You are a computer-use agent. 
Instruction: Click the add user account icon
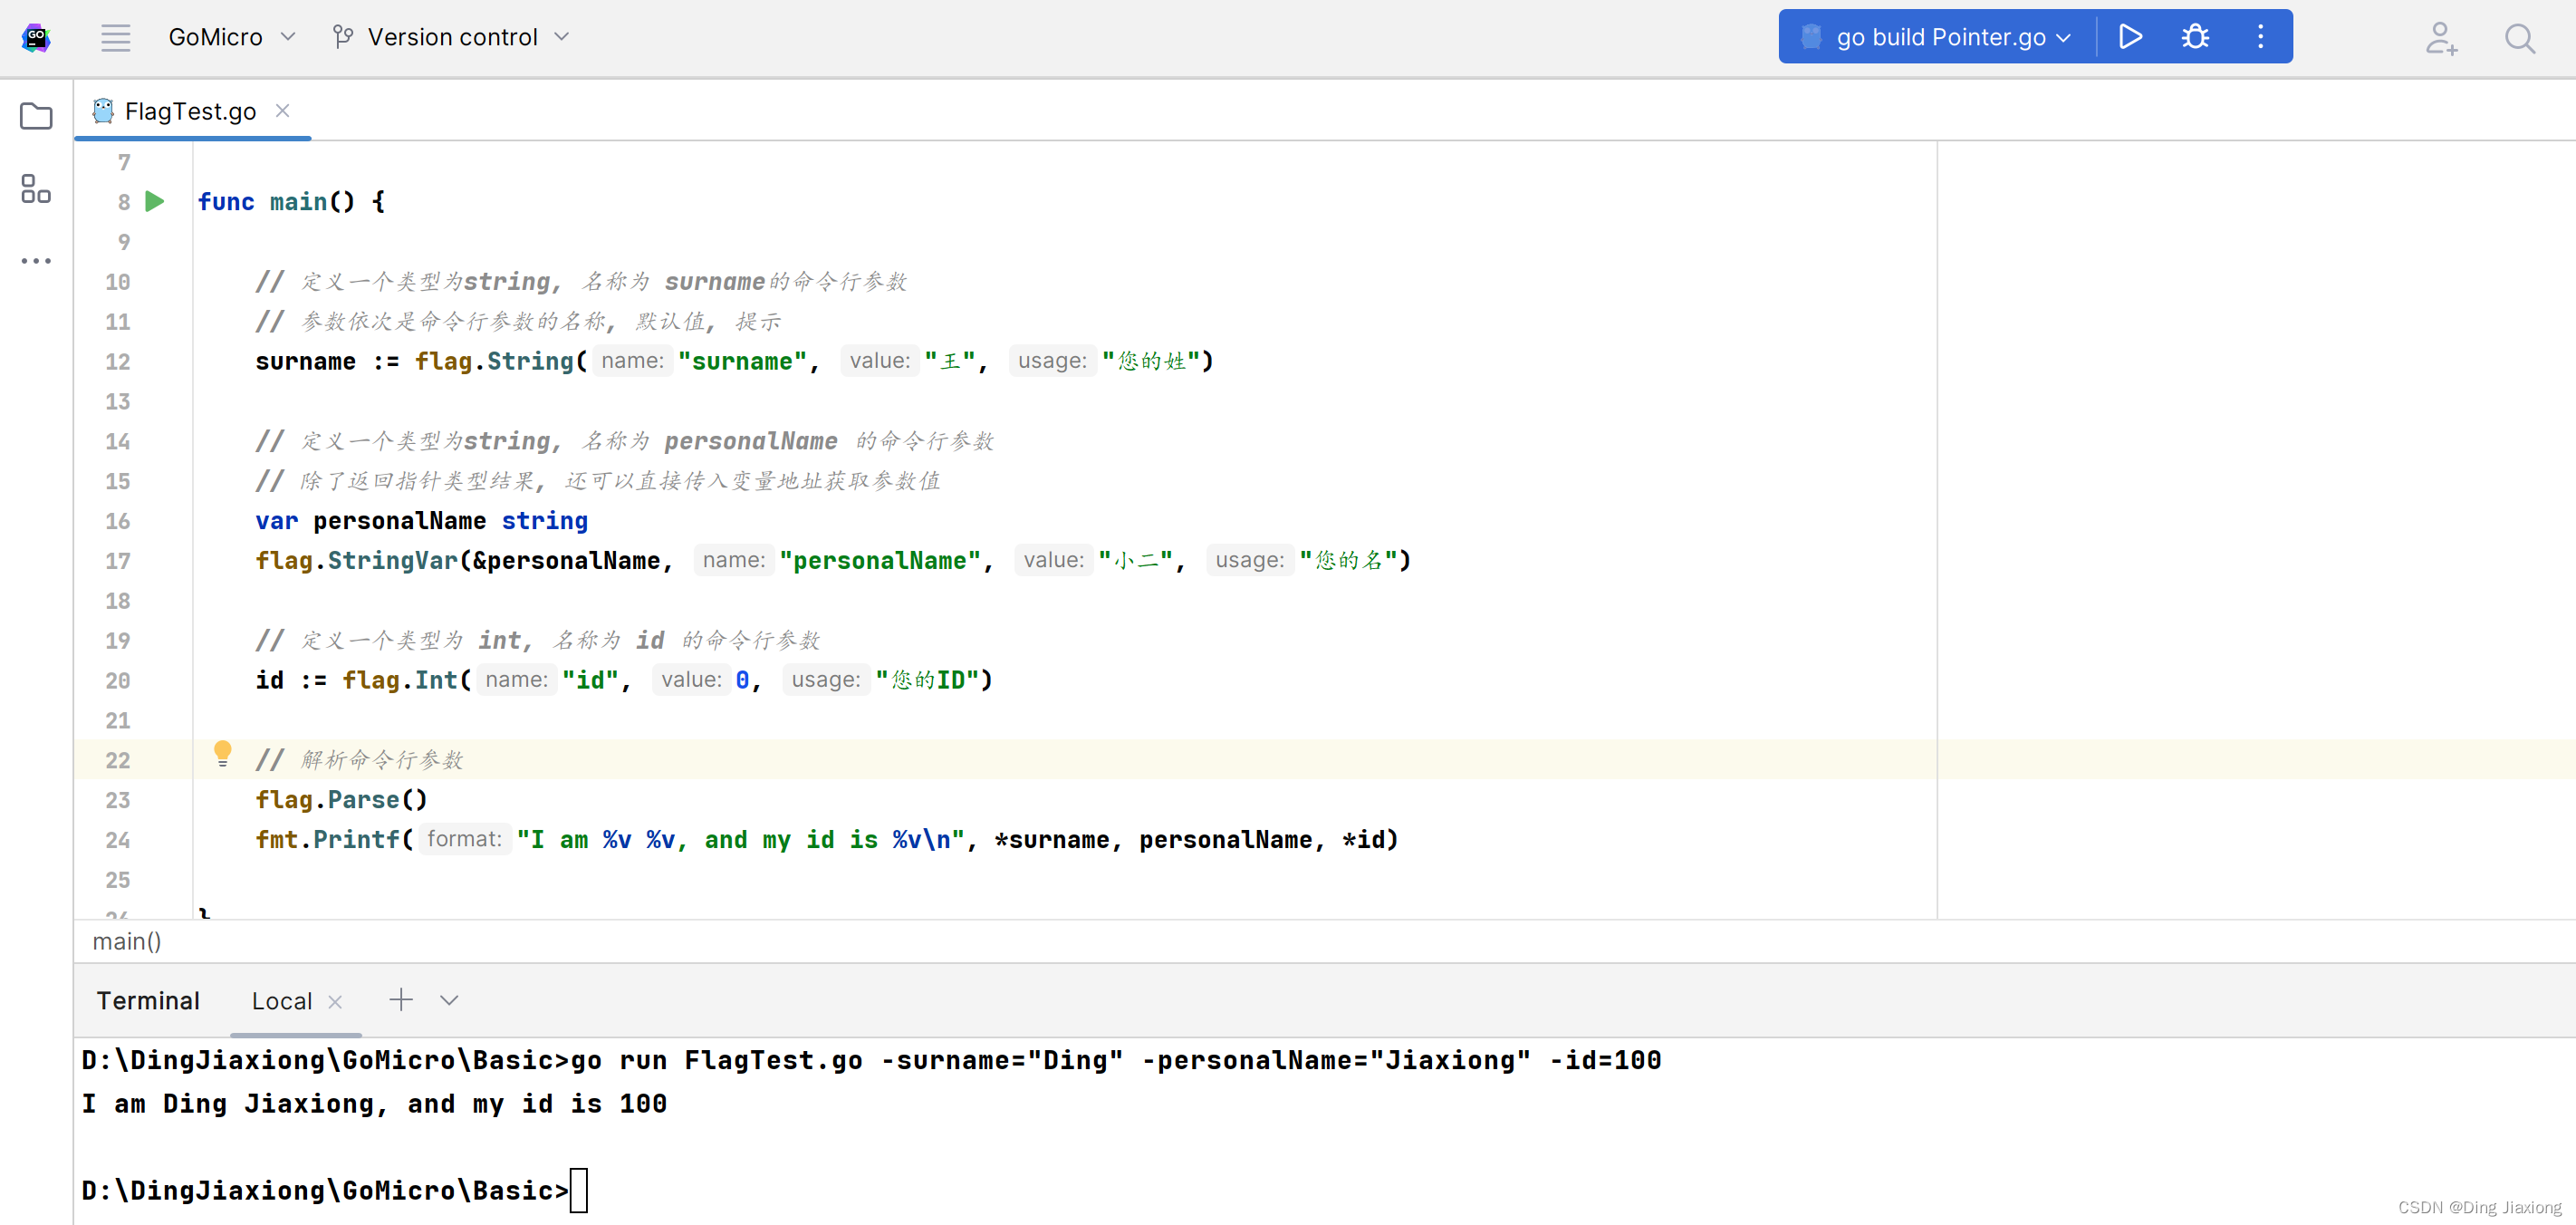2441,39
